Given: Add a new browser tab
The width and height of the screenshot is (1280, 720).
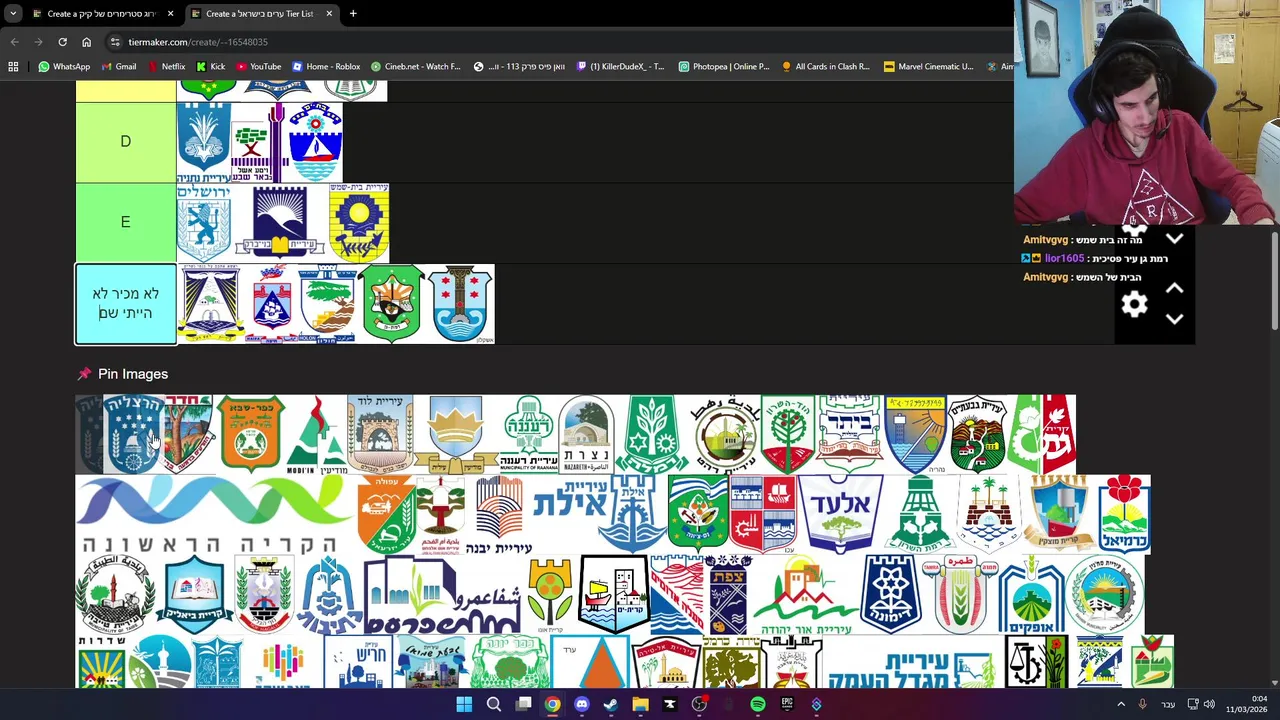Looking at the screenshot, I should pyautogui.click(x=353, y=14).
